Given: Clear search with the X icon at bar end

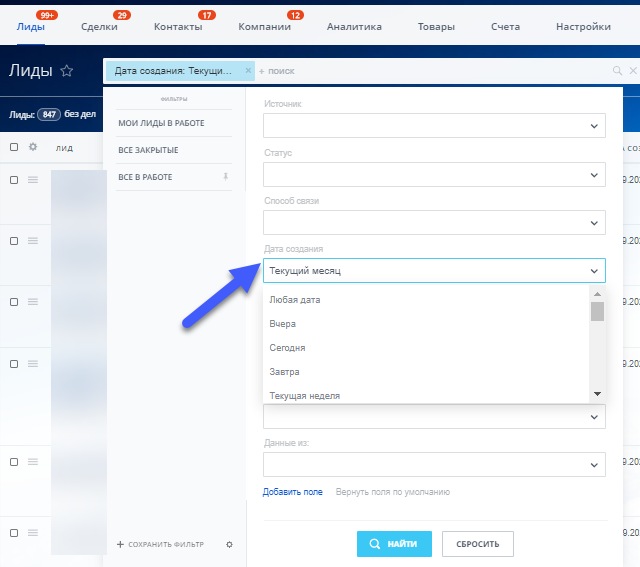Looking at the screenshot, I should 633,71.
